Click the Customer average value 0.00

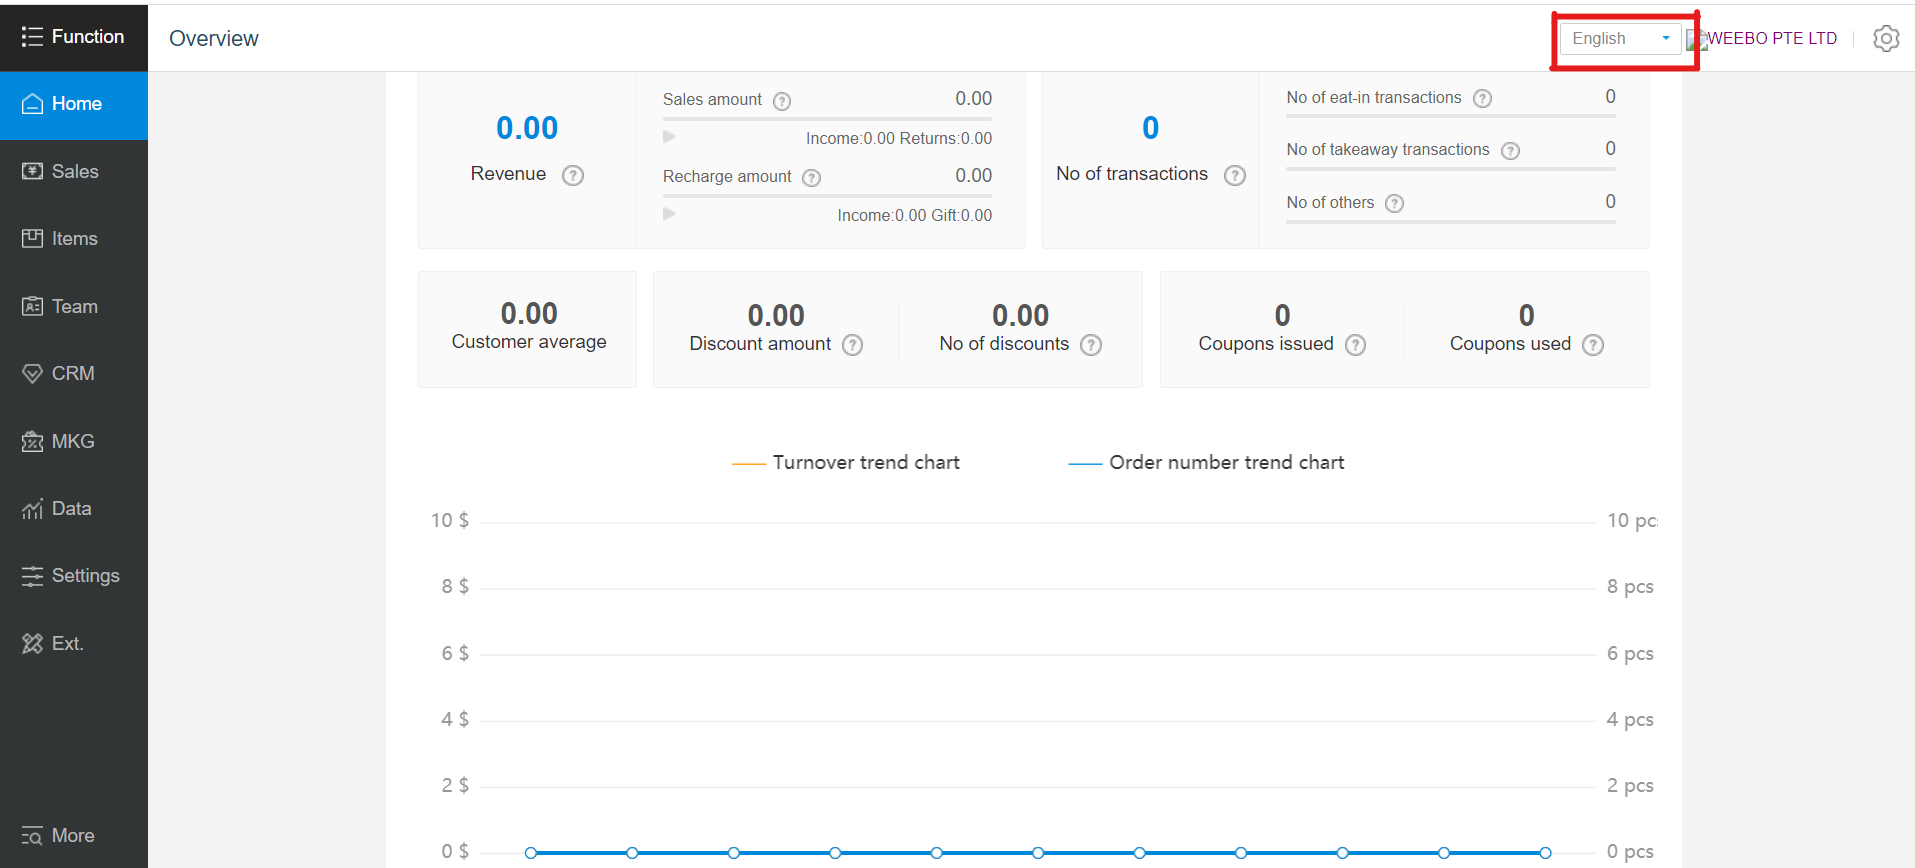point(529,314)
